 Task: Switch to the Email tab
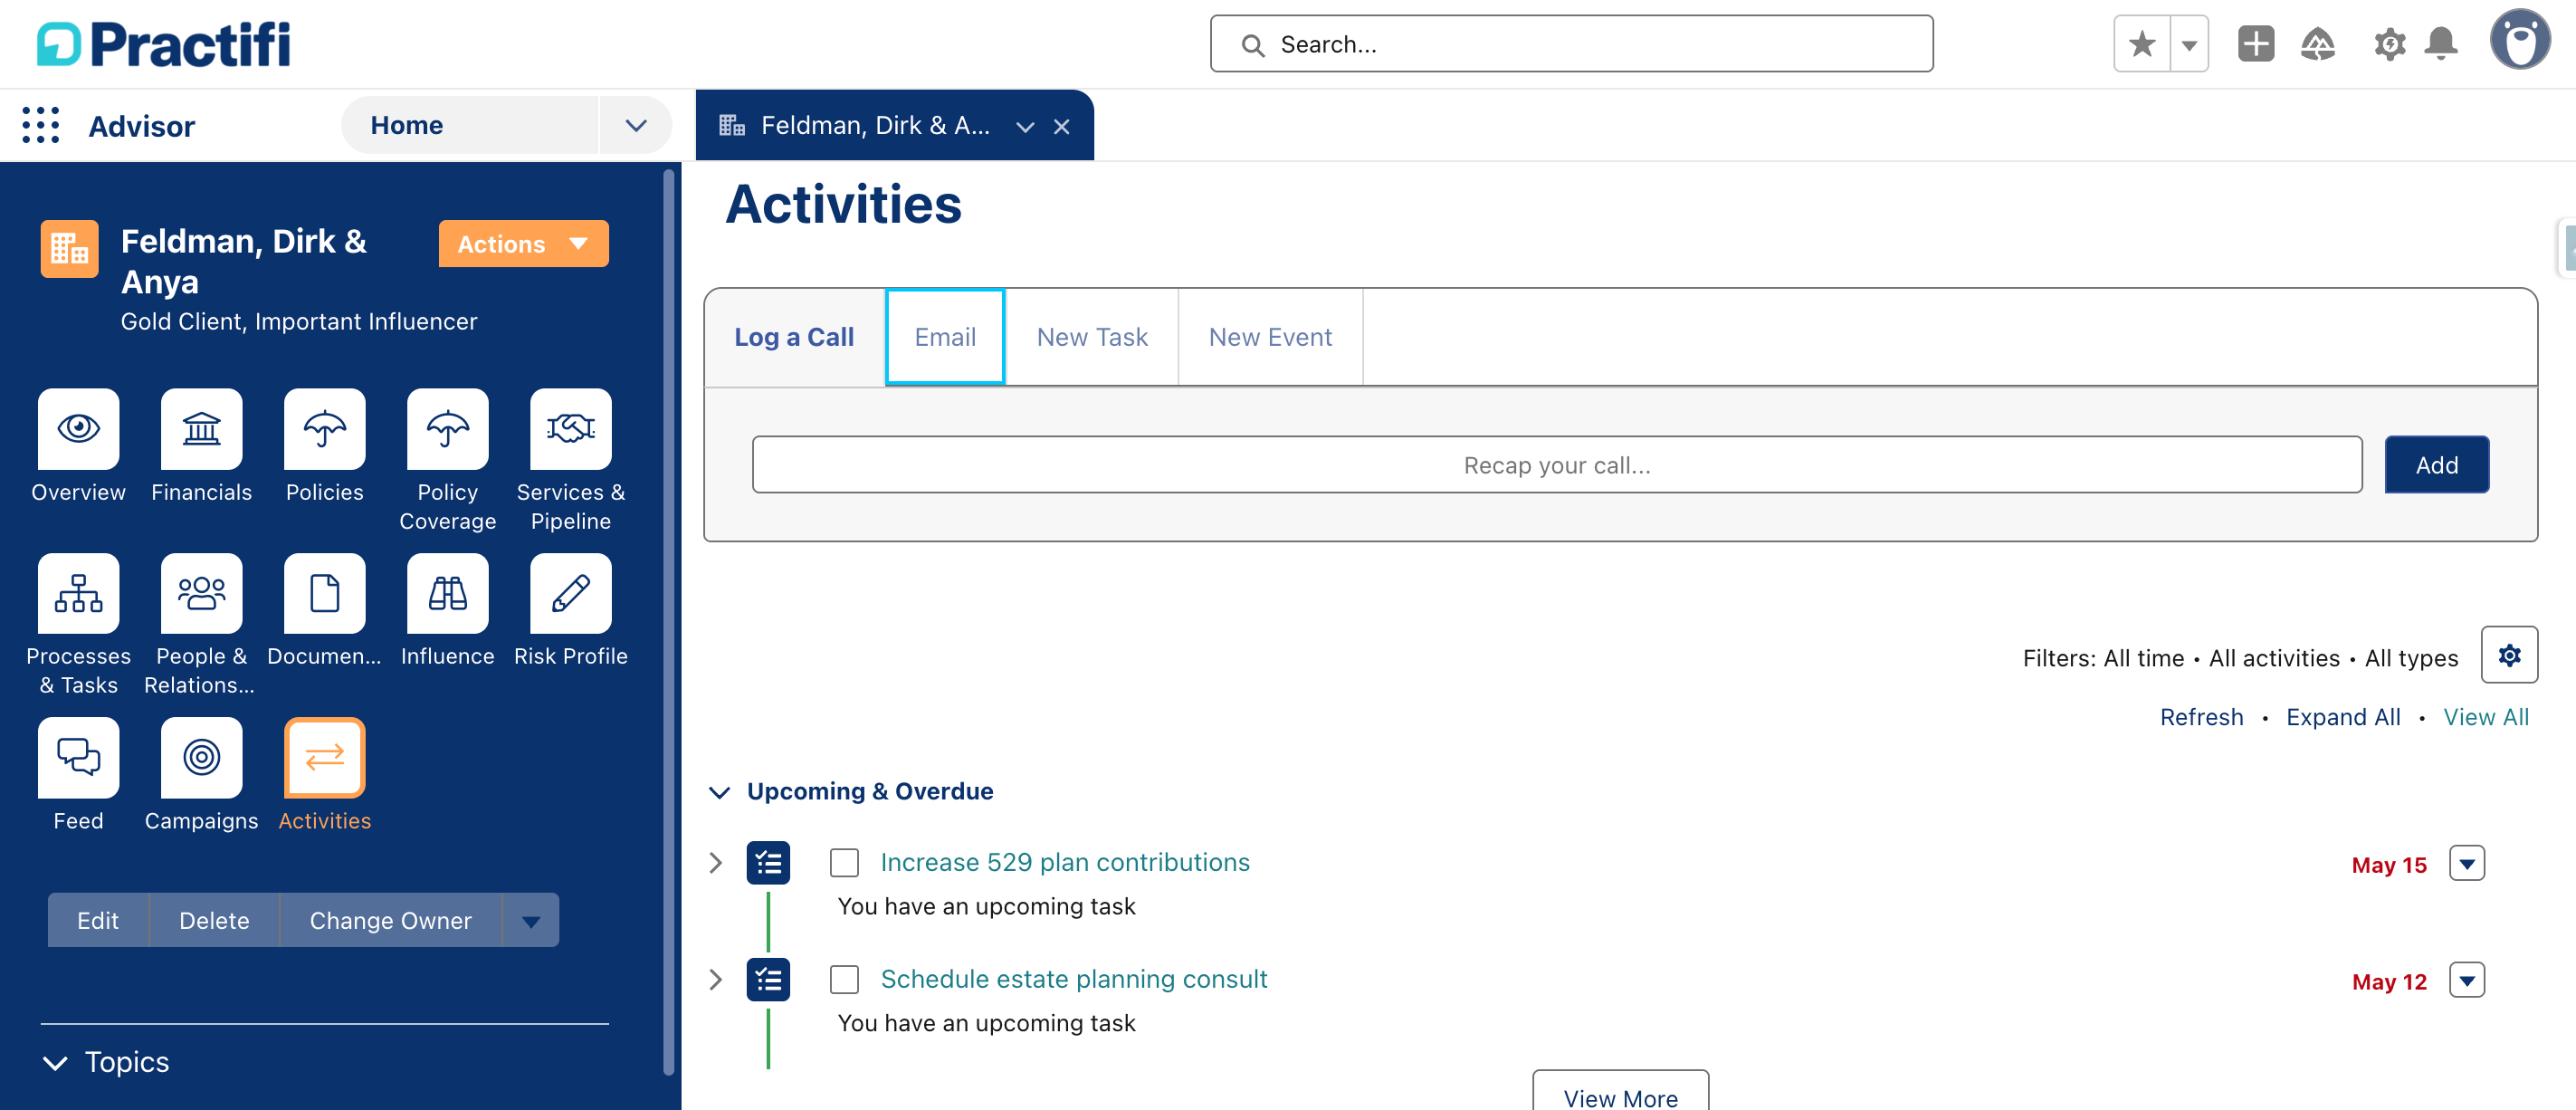coord(945,337)
